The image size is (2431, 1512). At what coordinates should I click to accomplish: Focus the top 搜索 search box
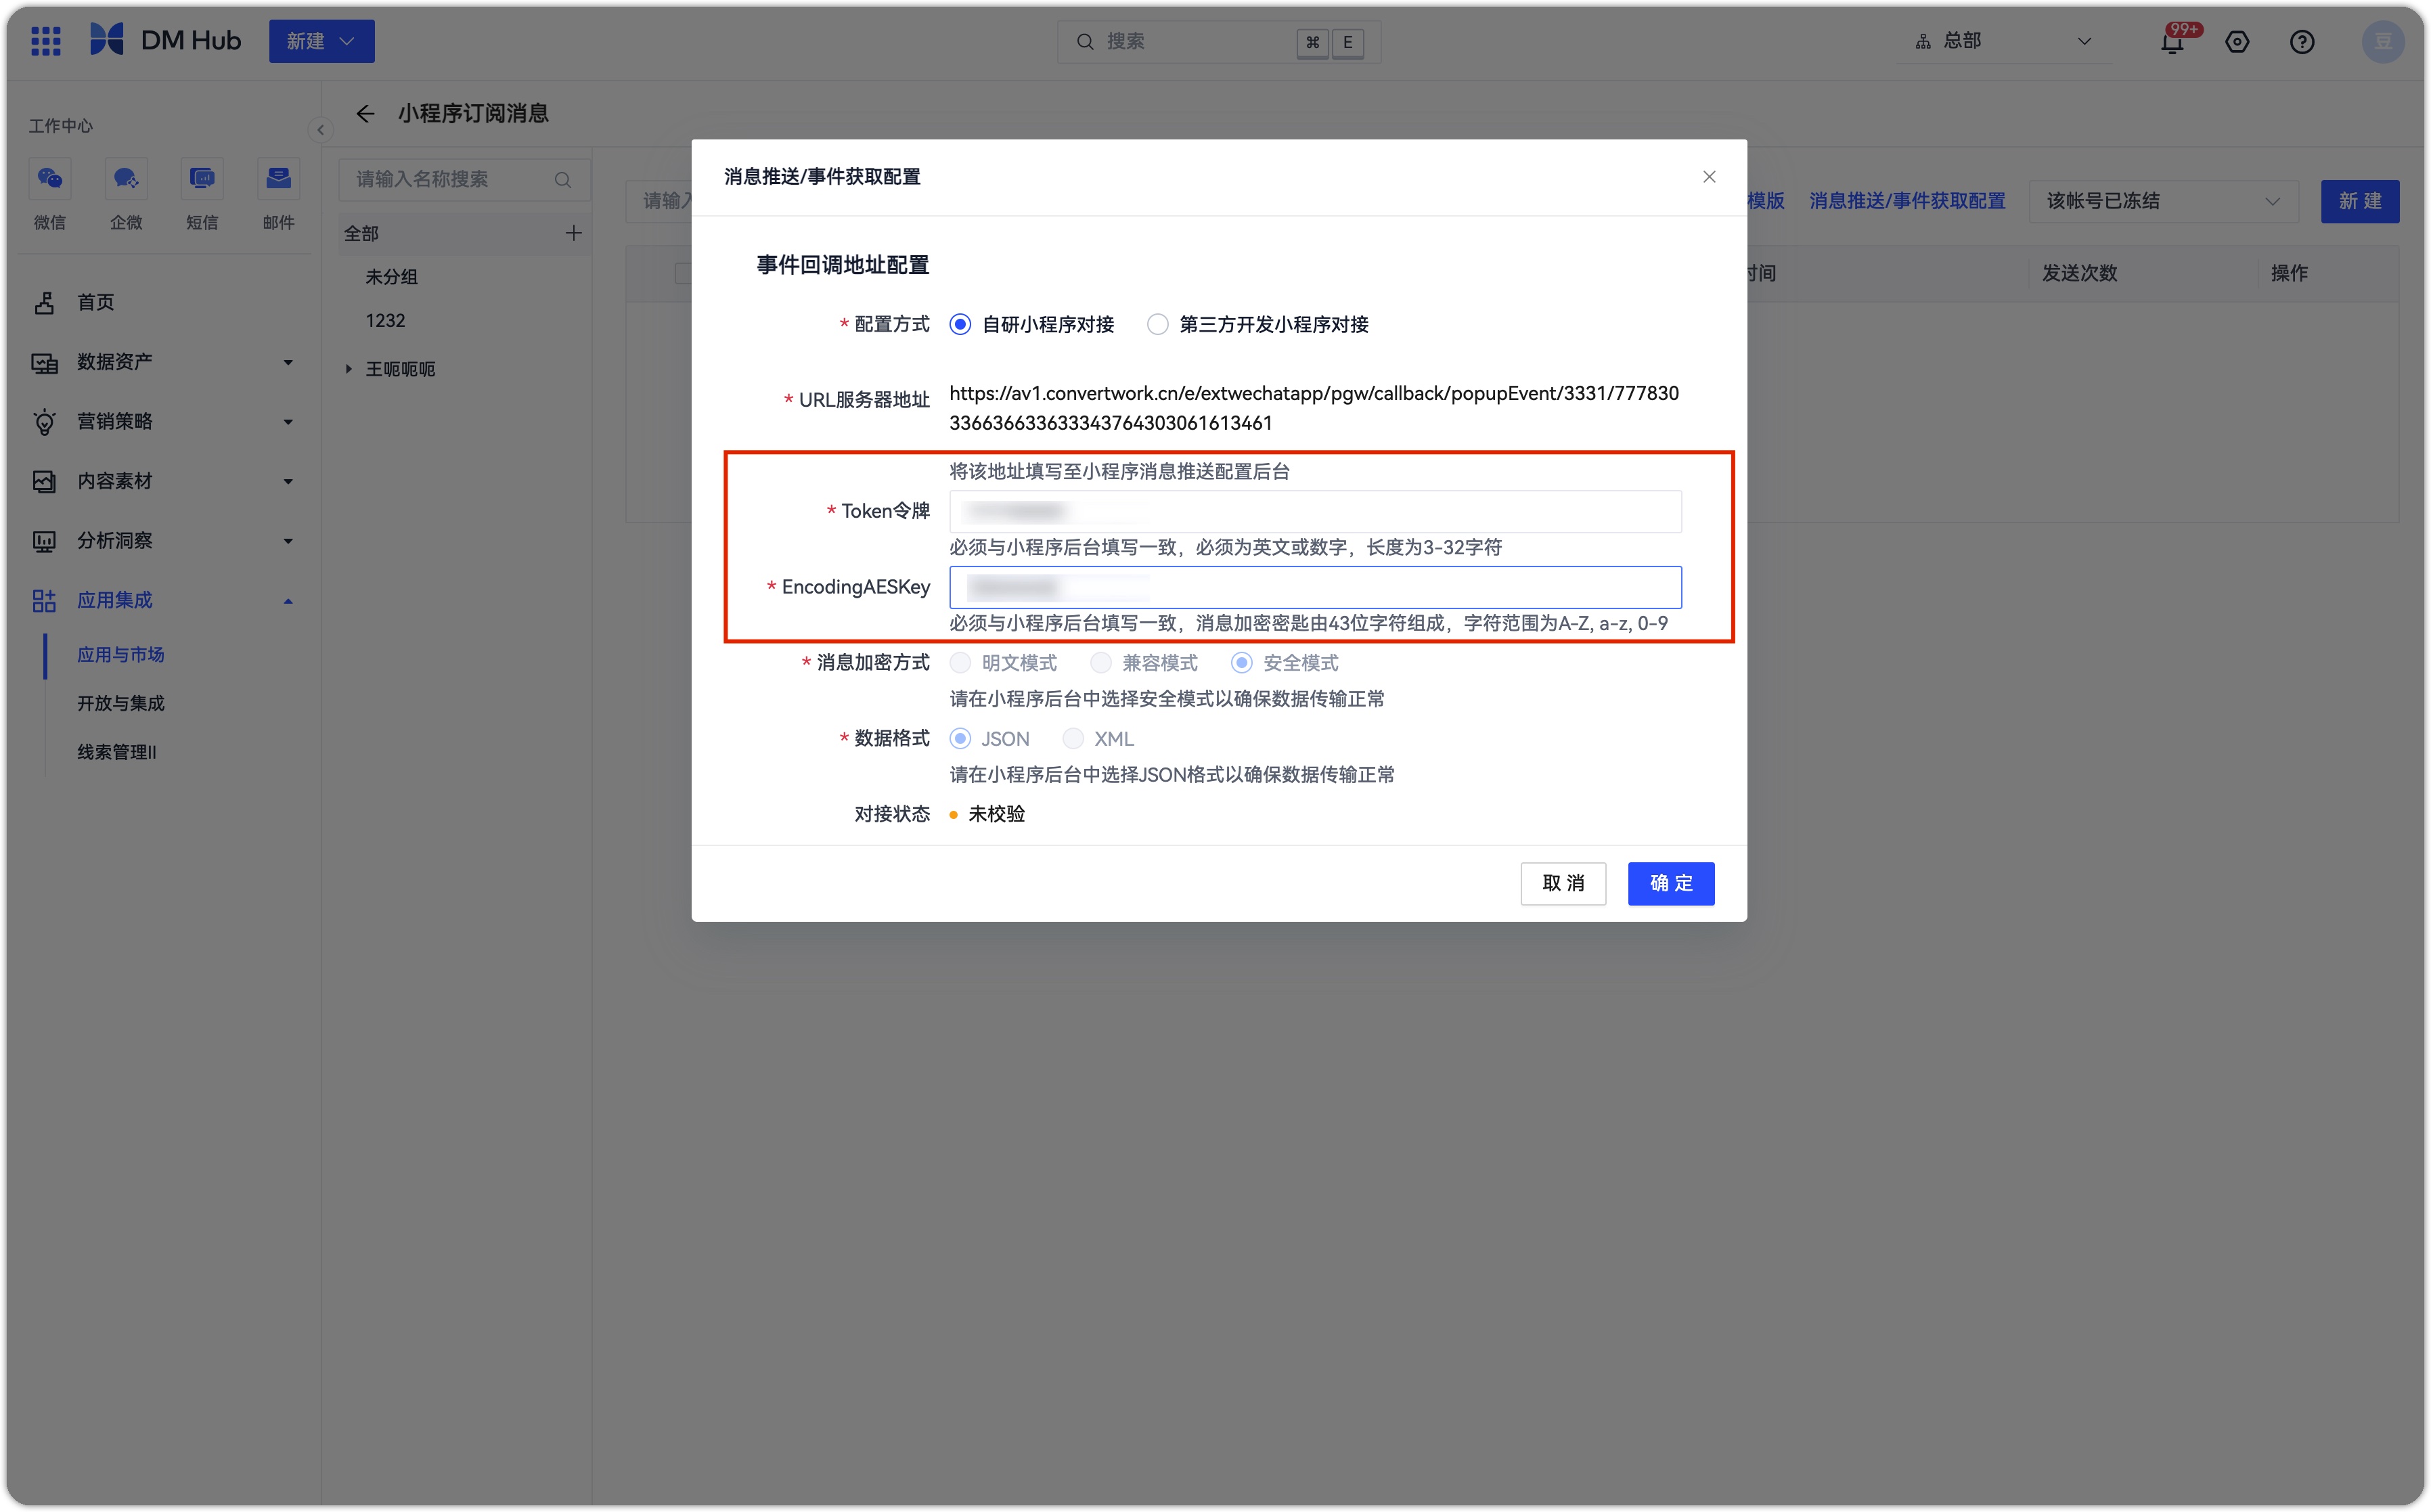click(x=1218, y=41)
